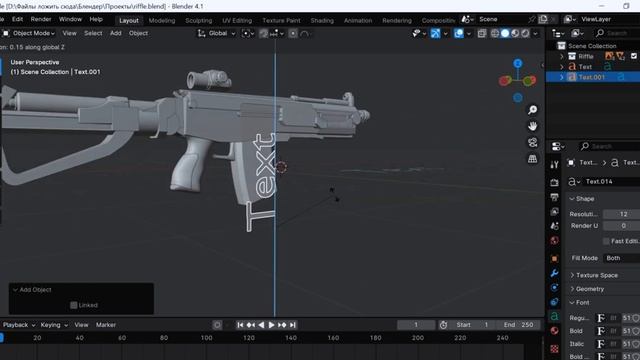Switch to the Modeling workspace tab
640x360 pixels.
pos(162,20)
